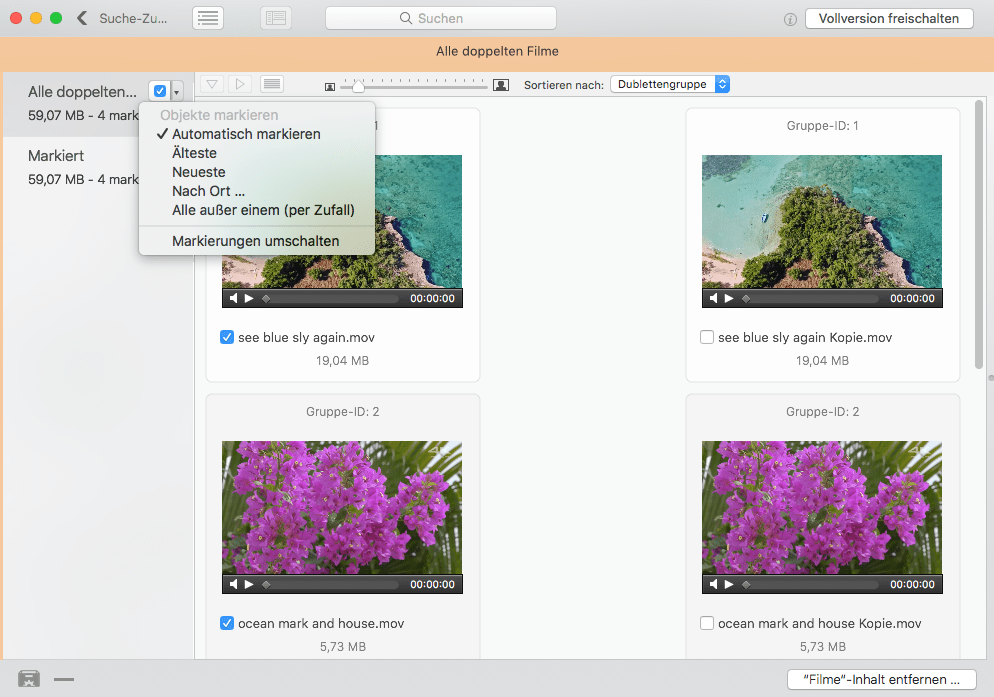Click the downward triangle filter dropdown
The height and width of the screenshot is (697, 994).
tap(211, 84)
